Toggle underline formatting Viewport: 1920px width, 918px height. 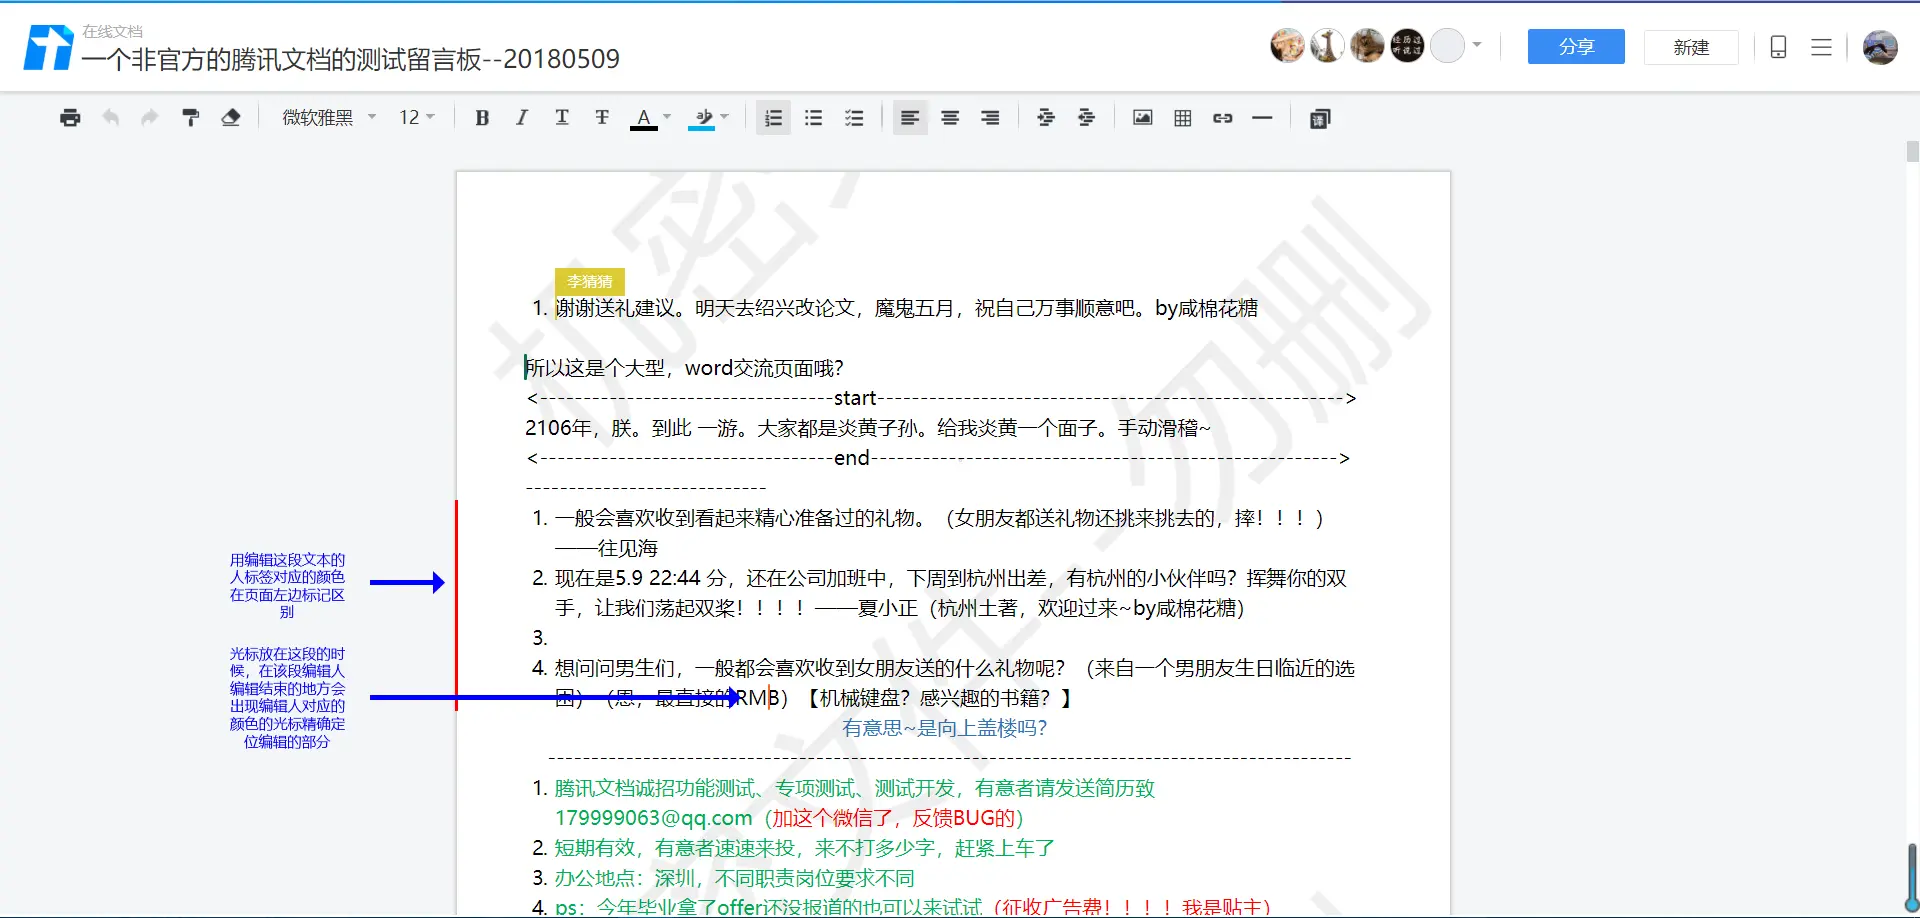point(562,118)
